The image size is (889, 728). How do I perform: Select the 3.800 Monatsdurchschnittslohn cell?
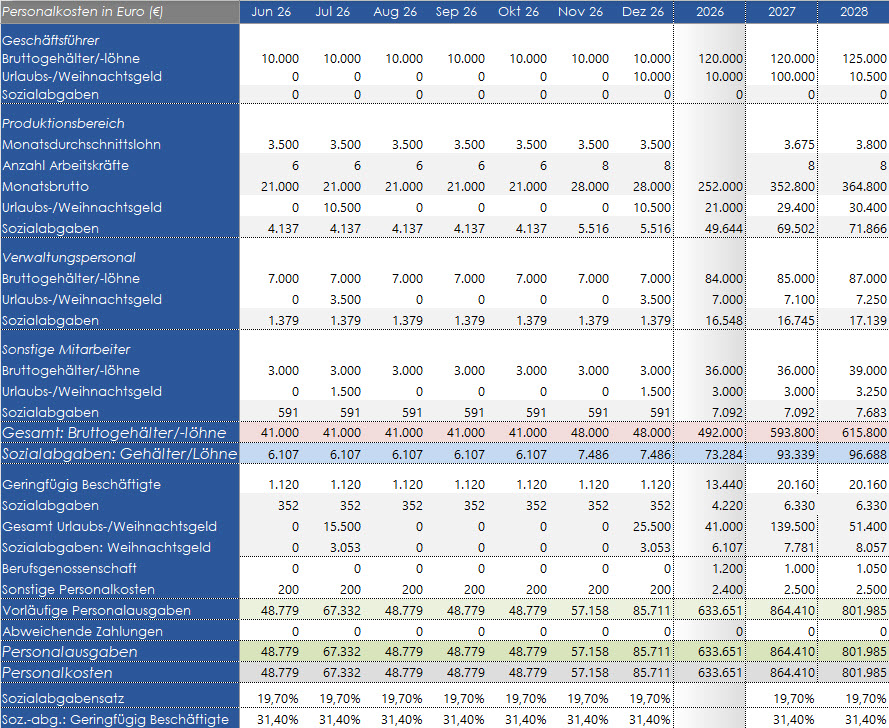(x=871, y=145)
